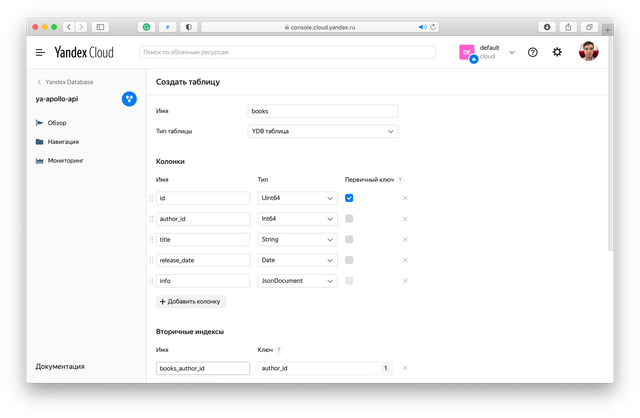The width and height of the screenshot is (640, 418).
Task: Toggle primary key checkbox for author_id
Action: click(x=349, y=219)
